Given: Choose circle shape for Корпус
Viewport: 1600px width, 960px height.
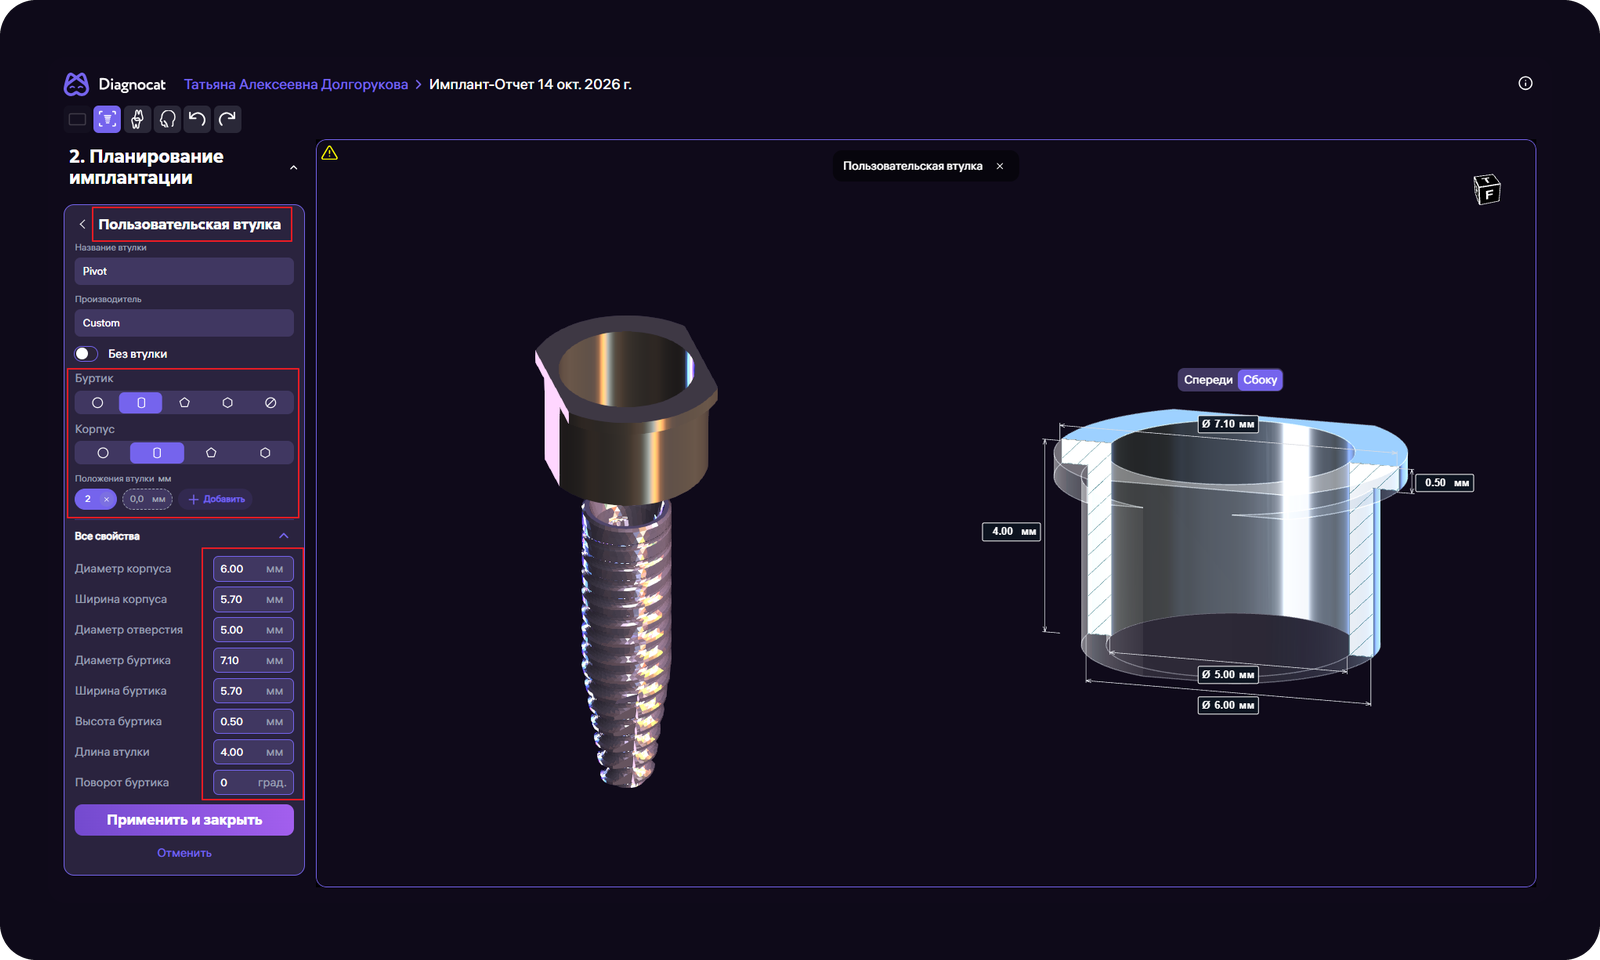Looking at the screenshot, I should 103,453.
